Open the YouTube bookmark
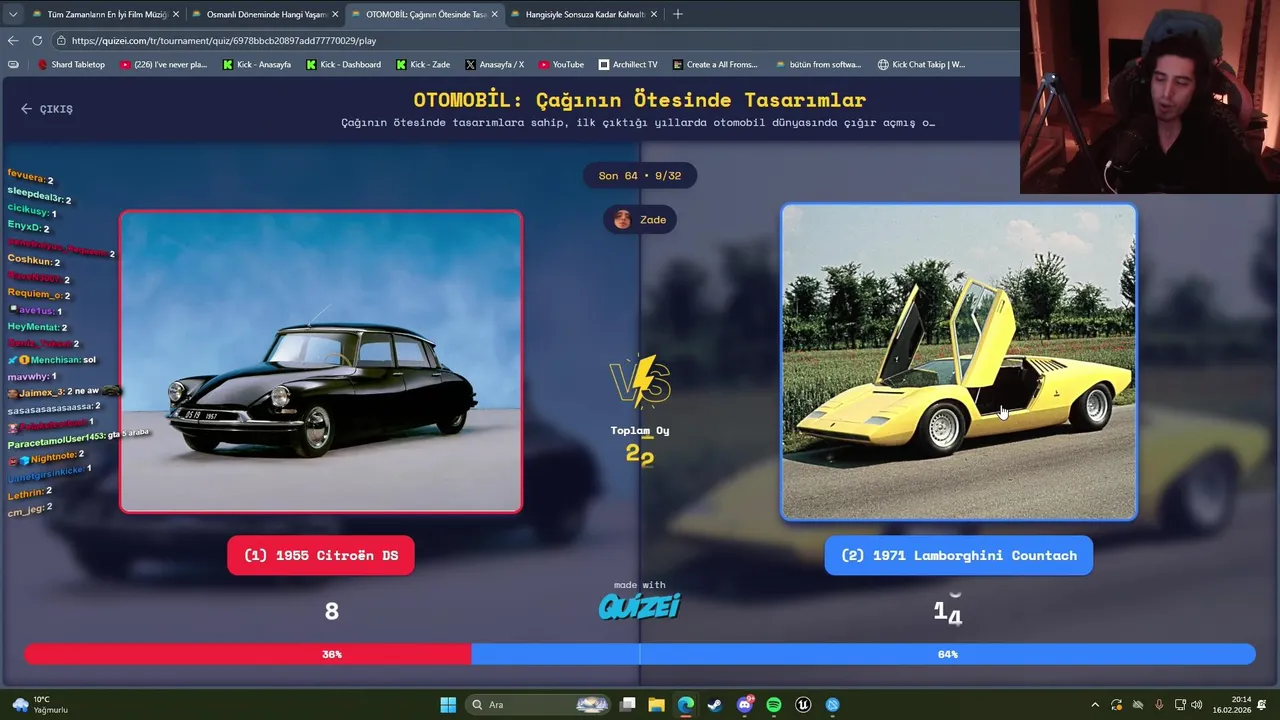 561,65
